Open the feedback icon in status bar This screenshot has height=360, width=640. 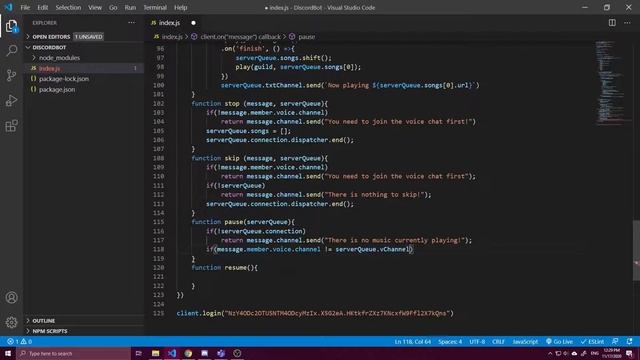coord(615,342)
